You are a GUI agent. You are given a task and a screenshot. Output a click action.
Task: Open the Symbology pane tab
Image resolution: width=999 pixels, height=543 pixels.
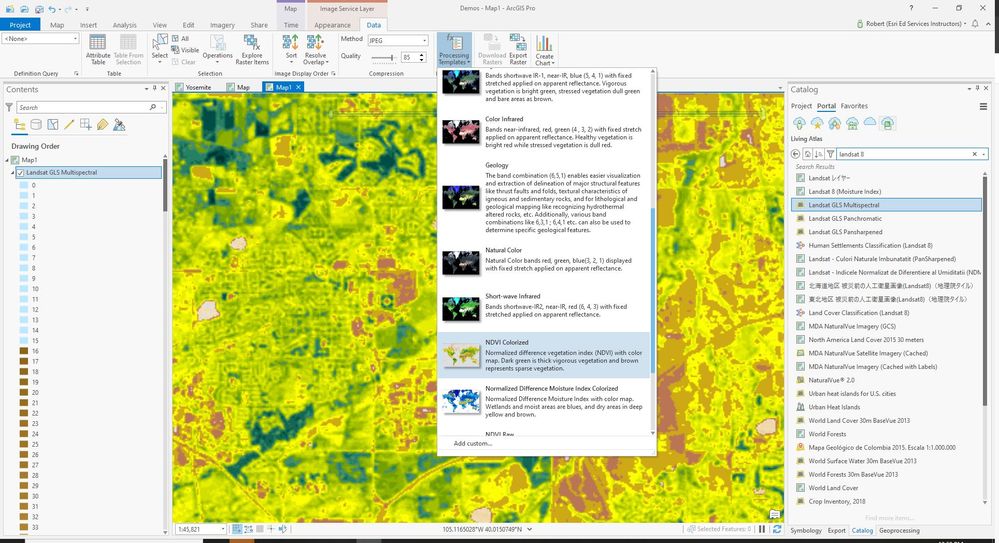(x=806, y=530)
